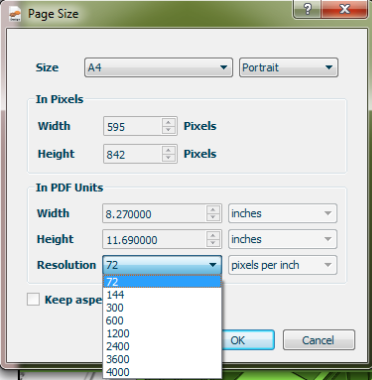372x380 pixels.
Task: Select 2400 from the resolution list
Action: click(162, 346)
